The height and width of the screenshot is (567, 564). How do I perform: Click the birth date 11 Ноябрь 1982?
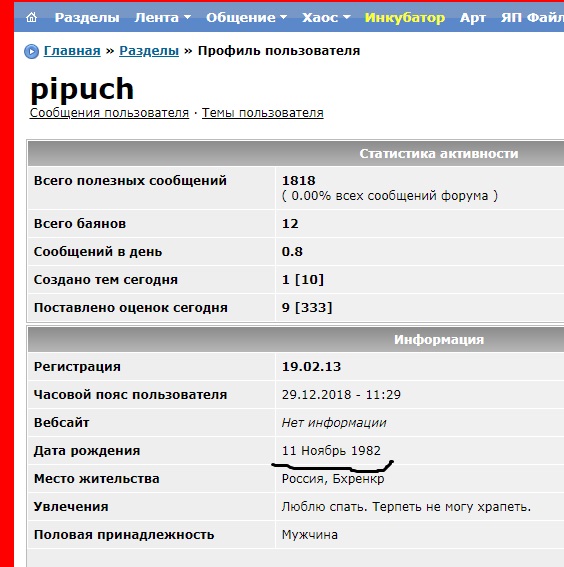(331, 451)
